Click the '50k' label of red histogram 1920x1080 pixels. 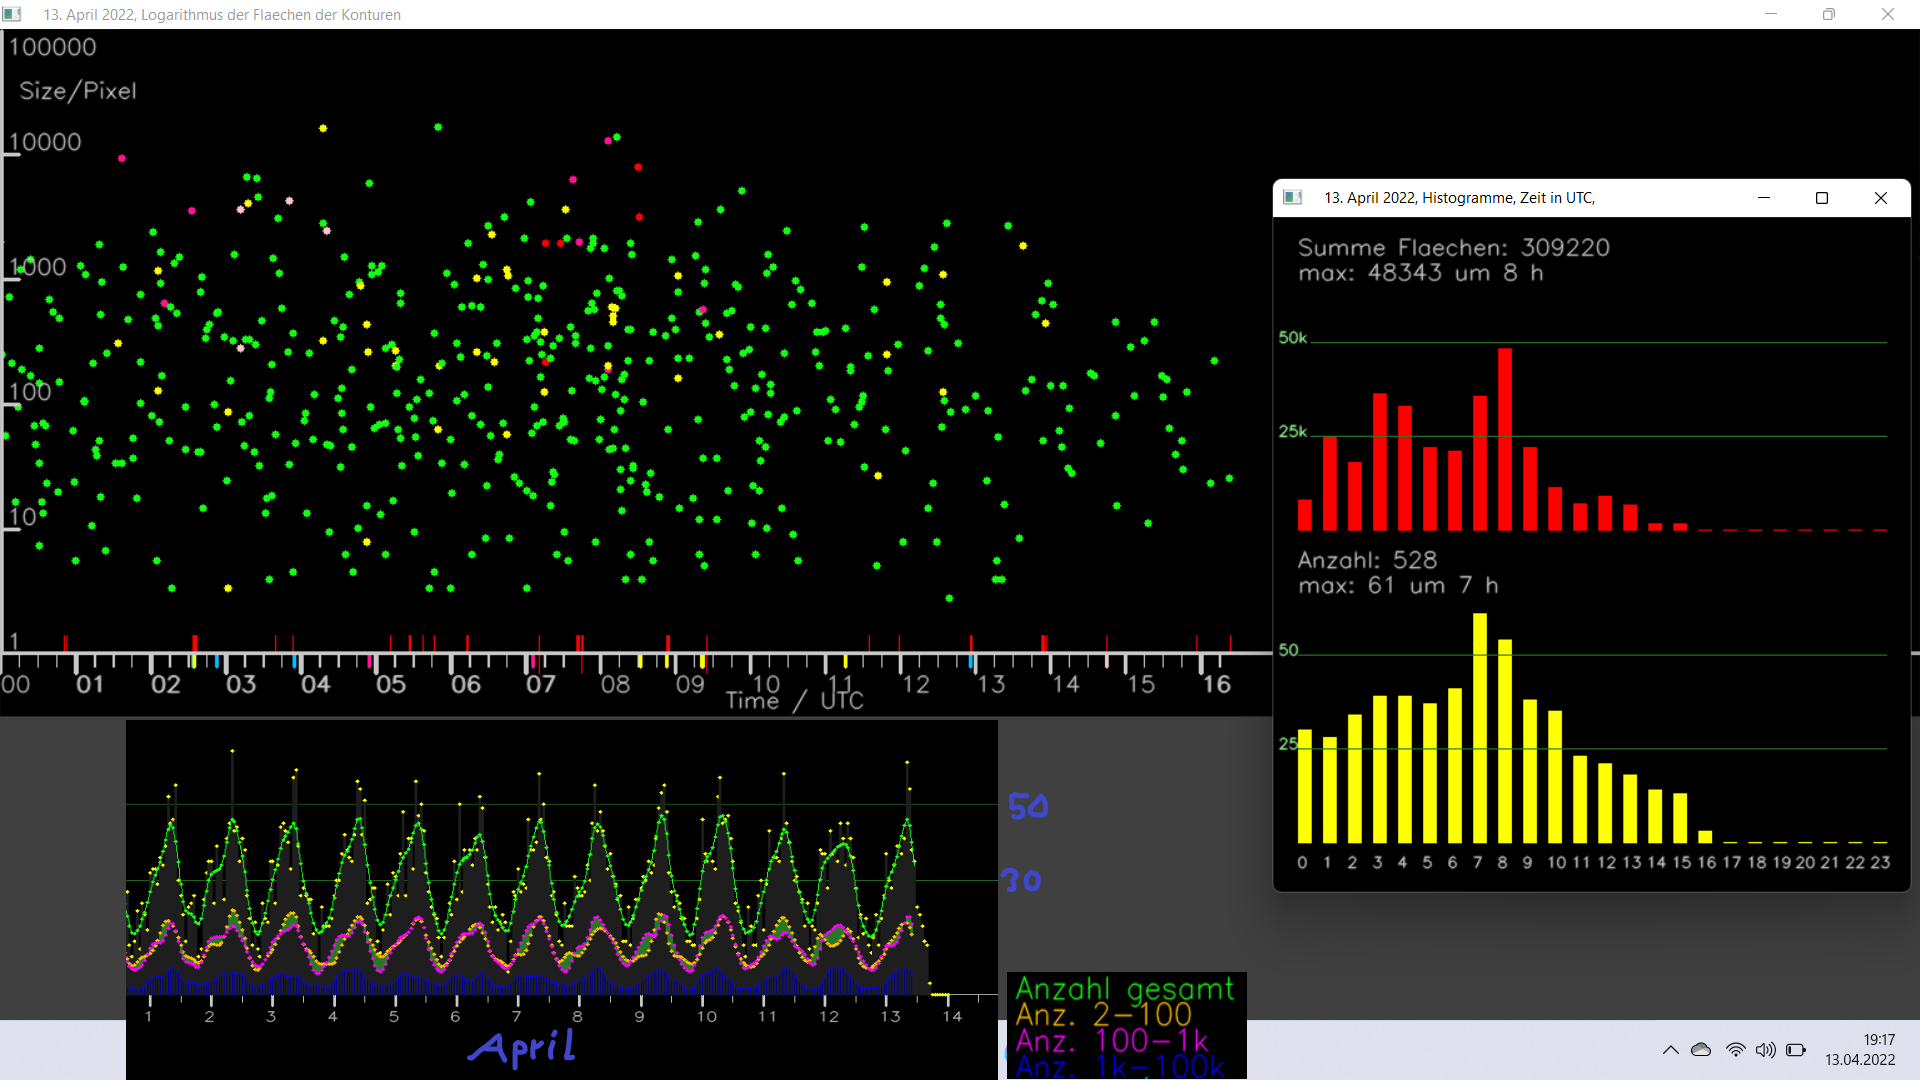(x=1292, y=338)
